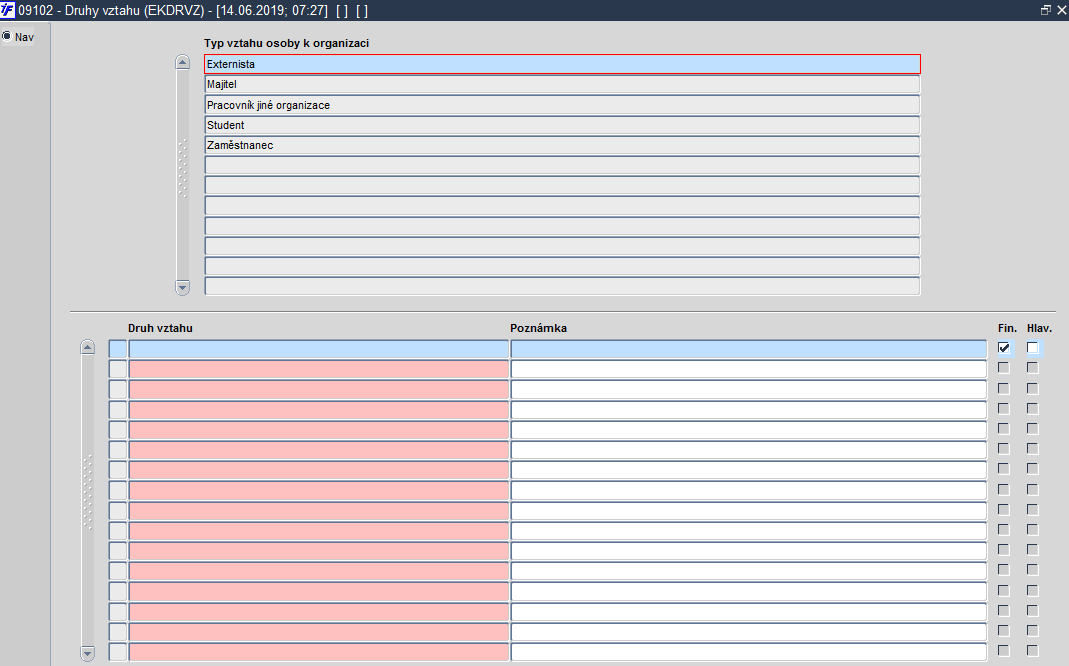
Task: Click the application icon in the title bar
Action: (x=7, y=10)
